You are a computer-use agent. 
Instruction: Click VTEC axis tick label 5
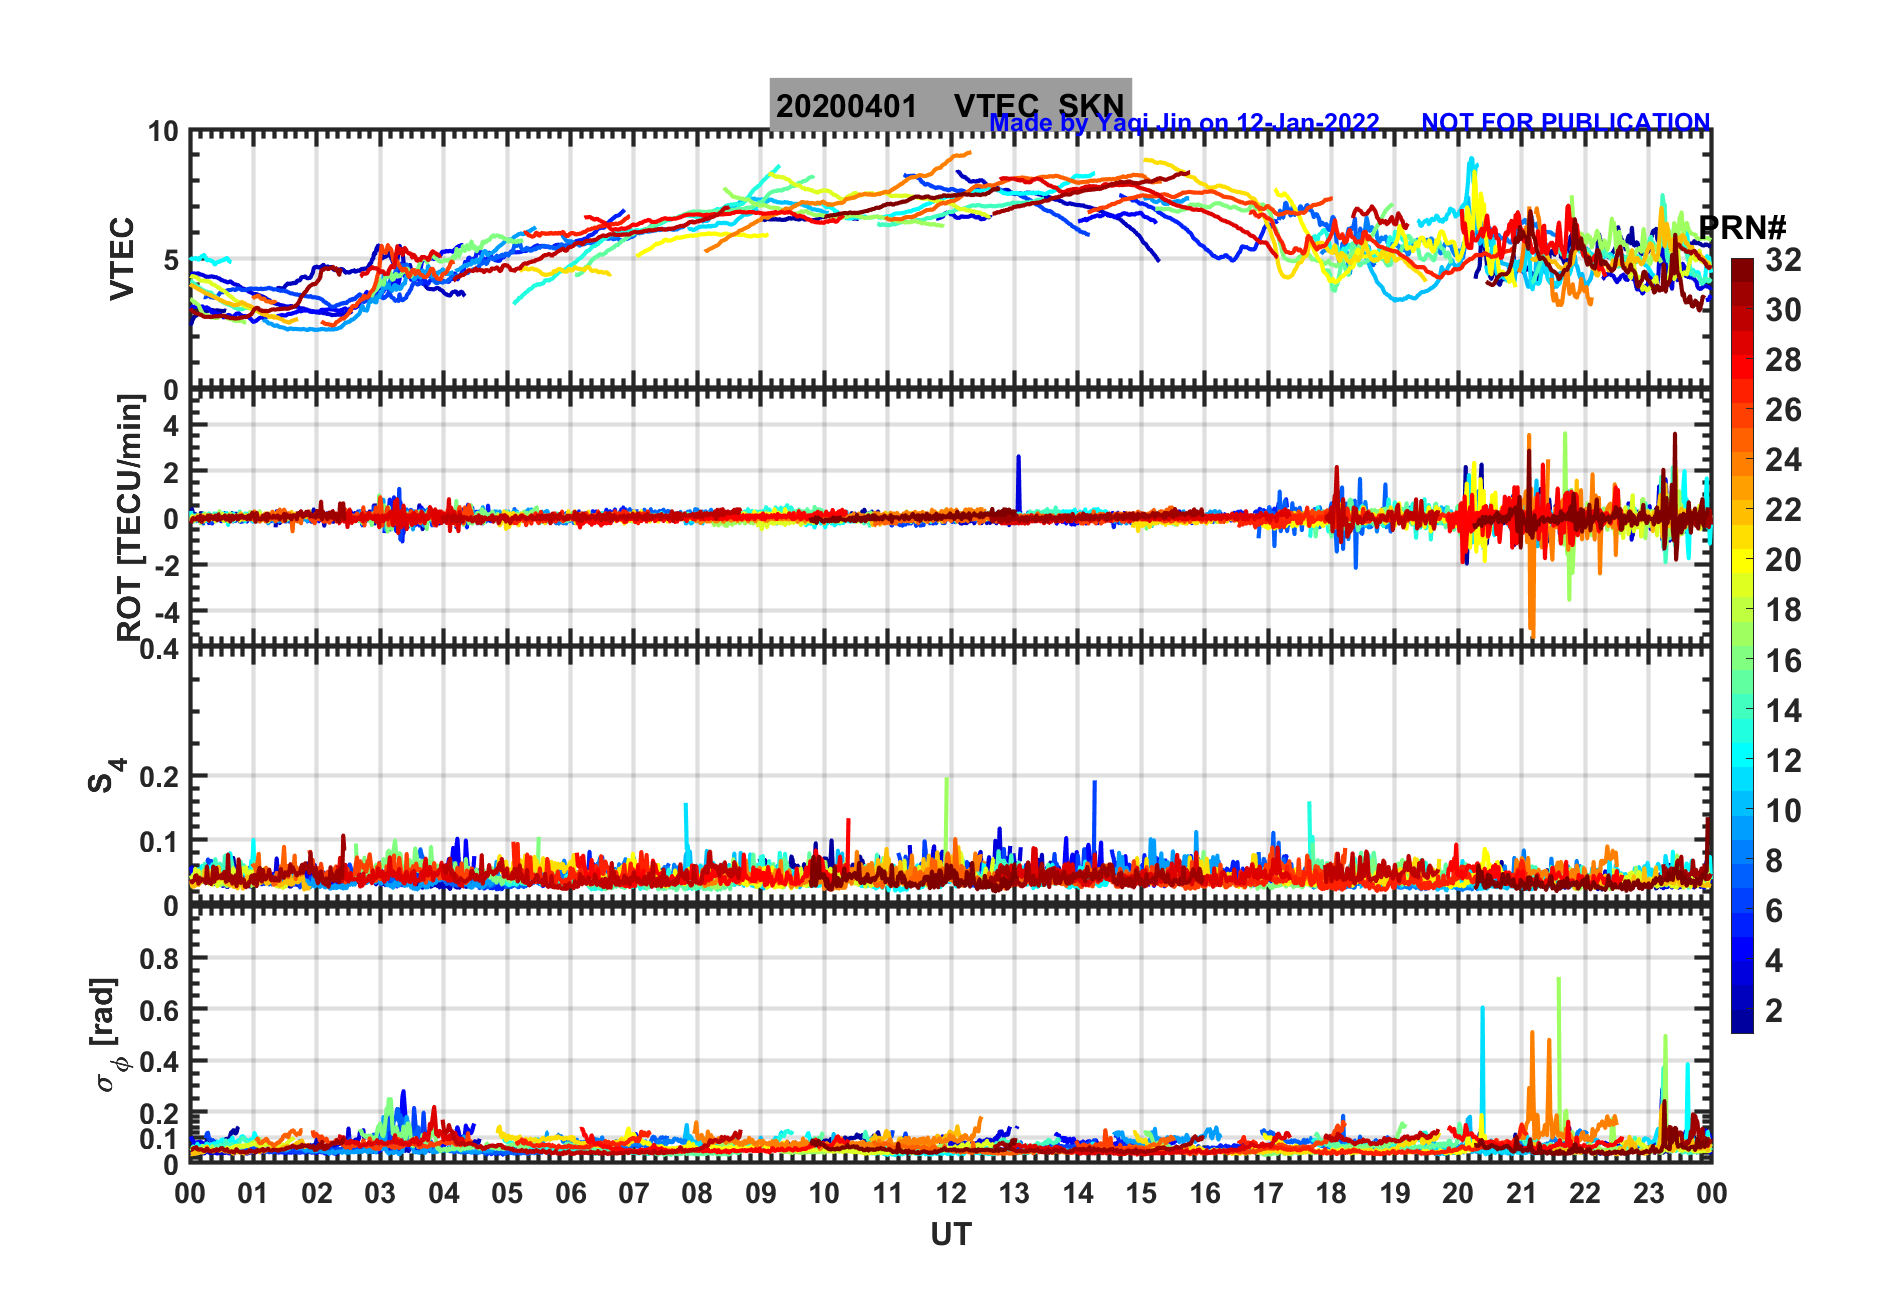click(x=171, y=260)
